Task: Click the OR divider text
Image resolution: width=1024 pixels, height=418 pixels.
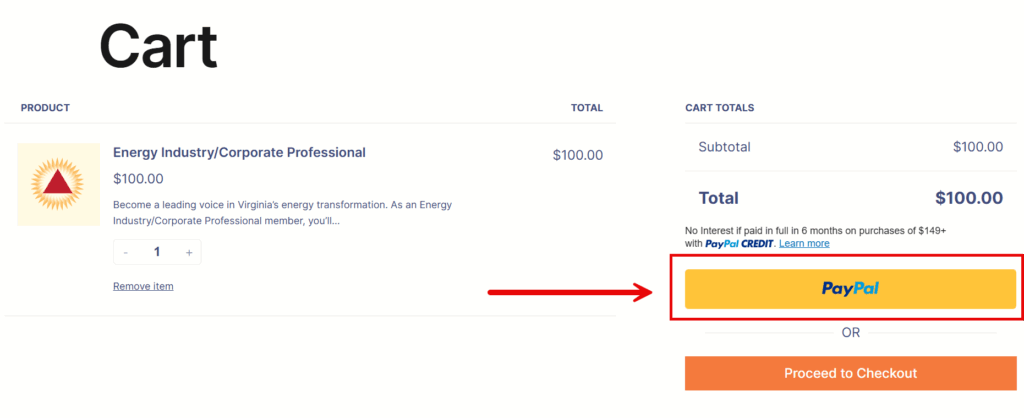Action: pos(850,333)
